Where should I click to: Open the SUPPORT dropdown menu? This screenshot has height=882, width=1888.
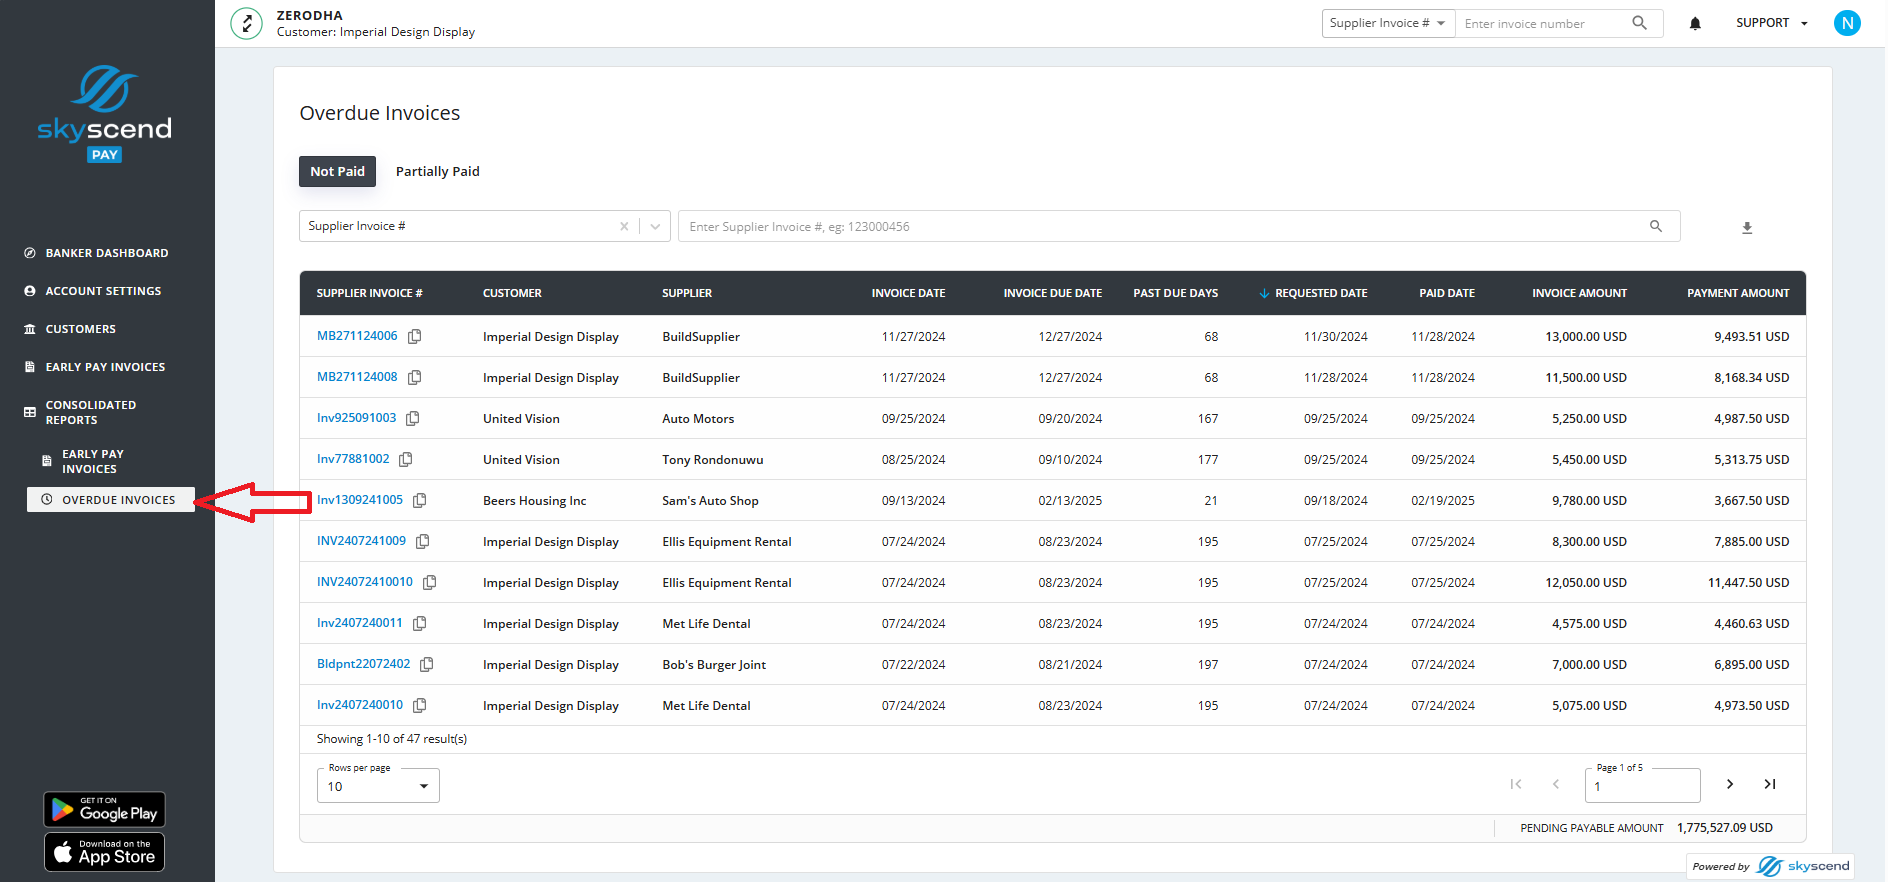(1771, 23)
